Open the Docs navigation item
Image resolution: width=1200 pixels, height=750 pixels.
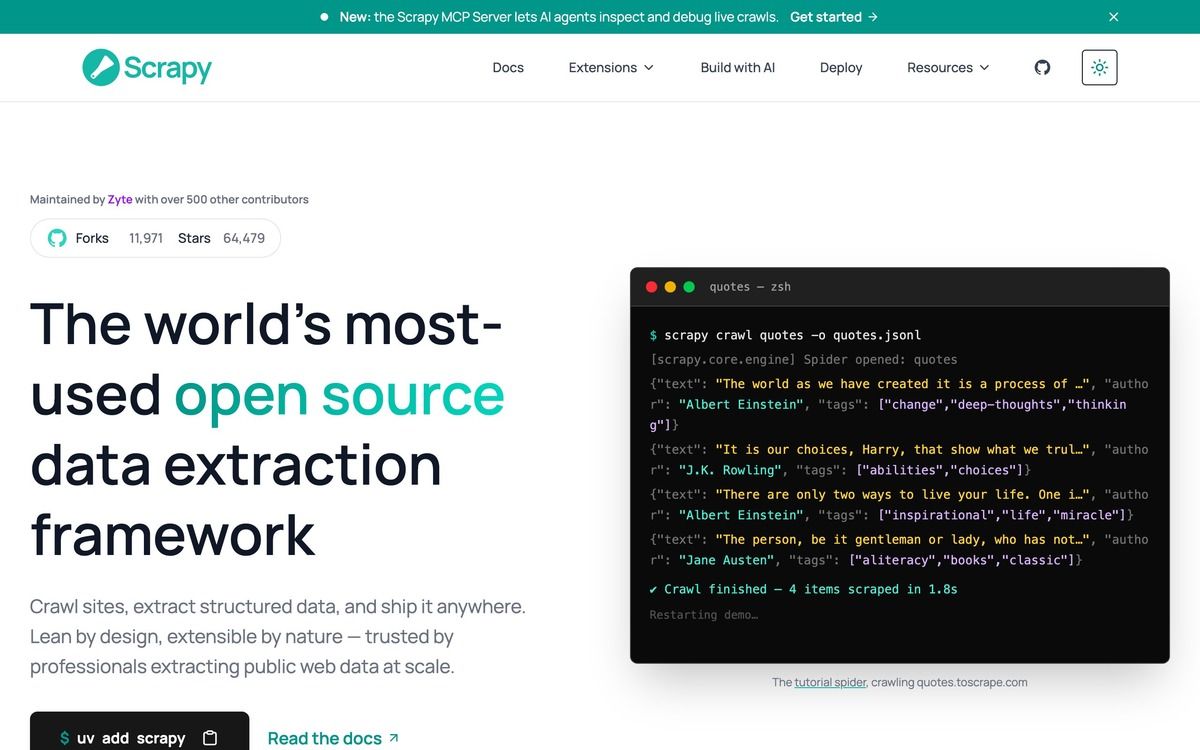click(x=508, y=67)
